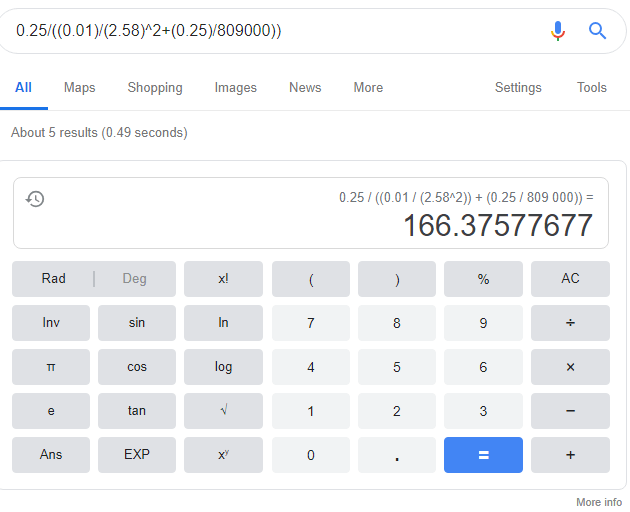Open the More info link
Image resolution: width=630 pixels, height=512 pixels.
[x=599, y=502]
